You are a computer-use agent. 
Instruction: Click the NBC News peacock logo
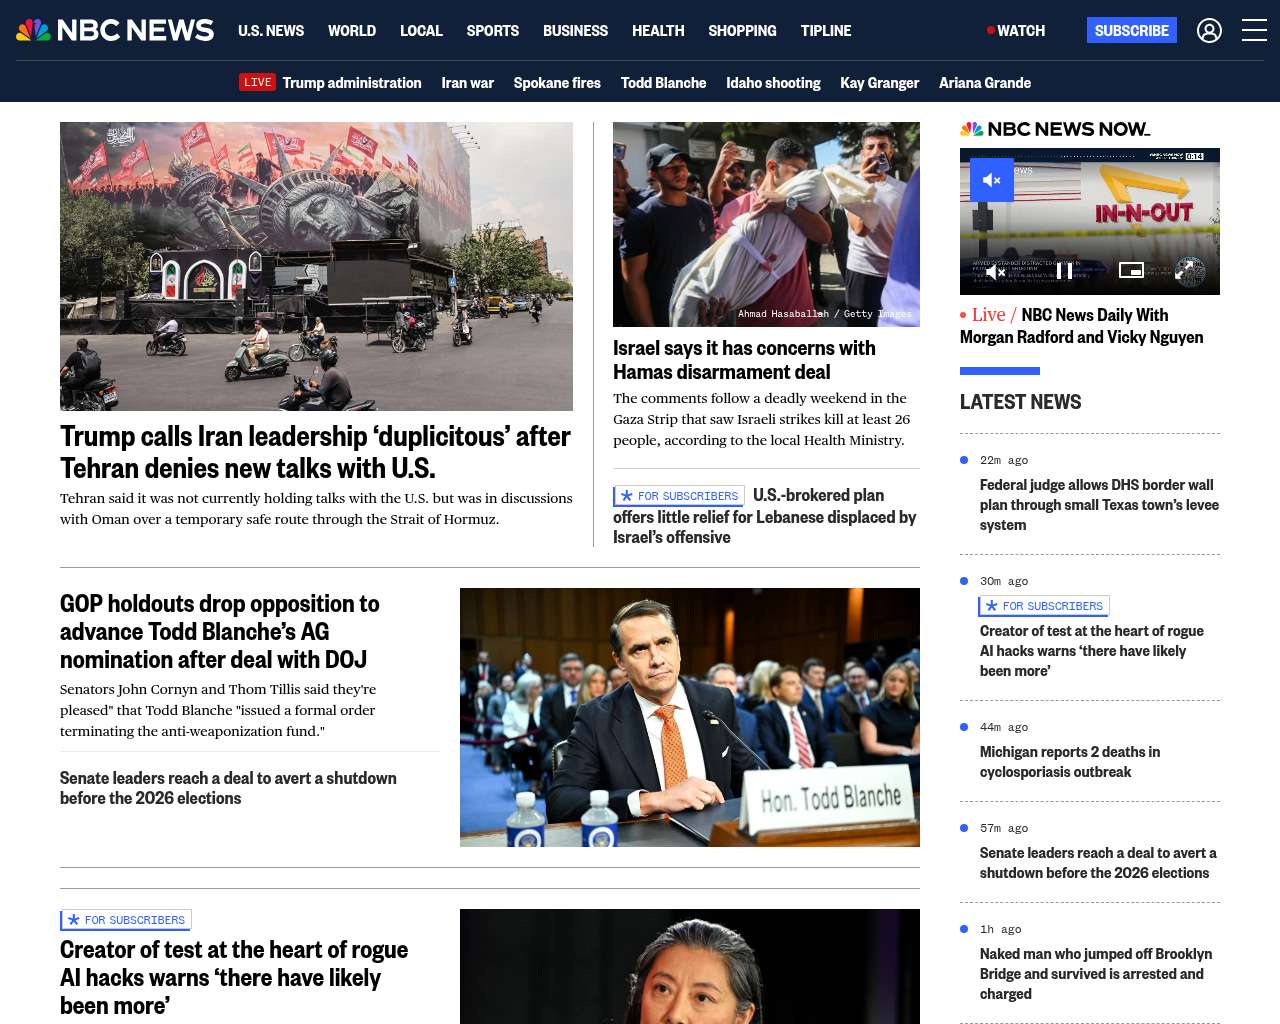click(x=115, y=30)
